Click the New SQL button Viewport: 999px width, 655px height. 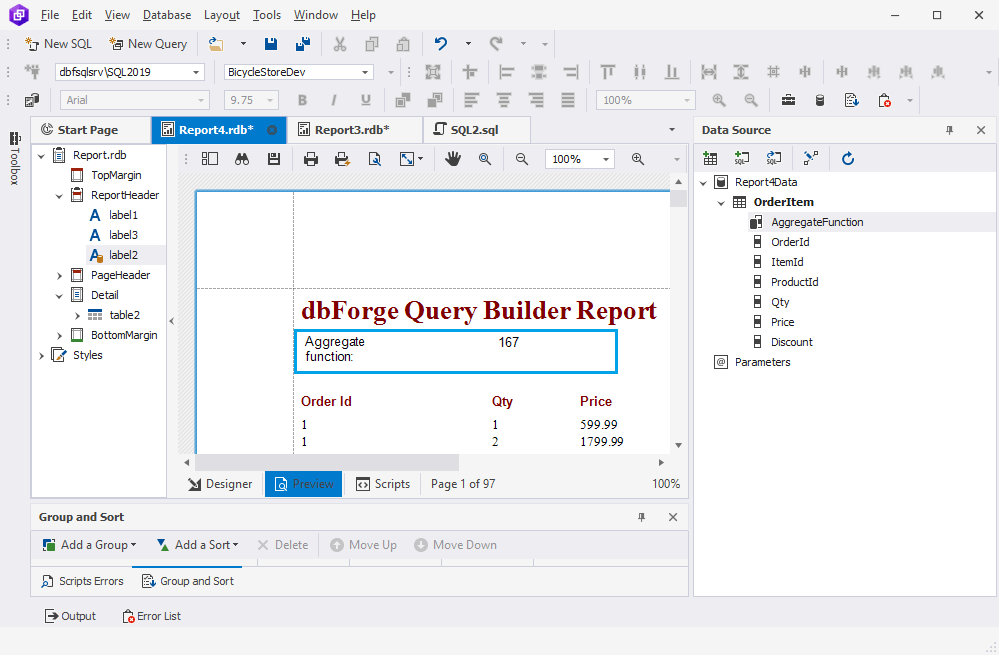coord(59,44)
